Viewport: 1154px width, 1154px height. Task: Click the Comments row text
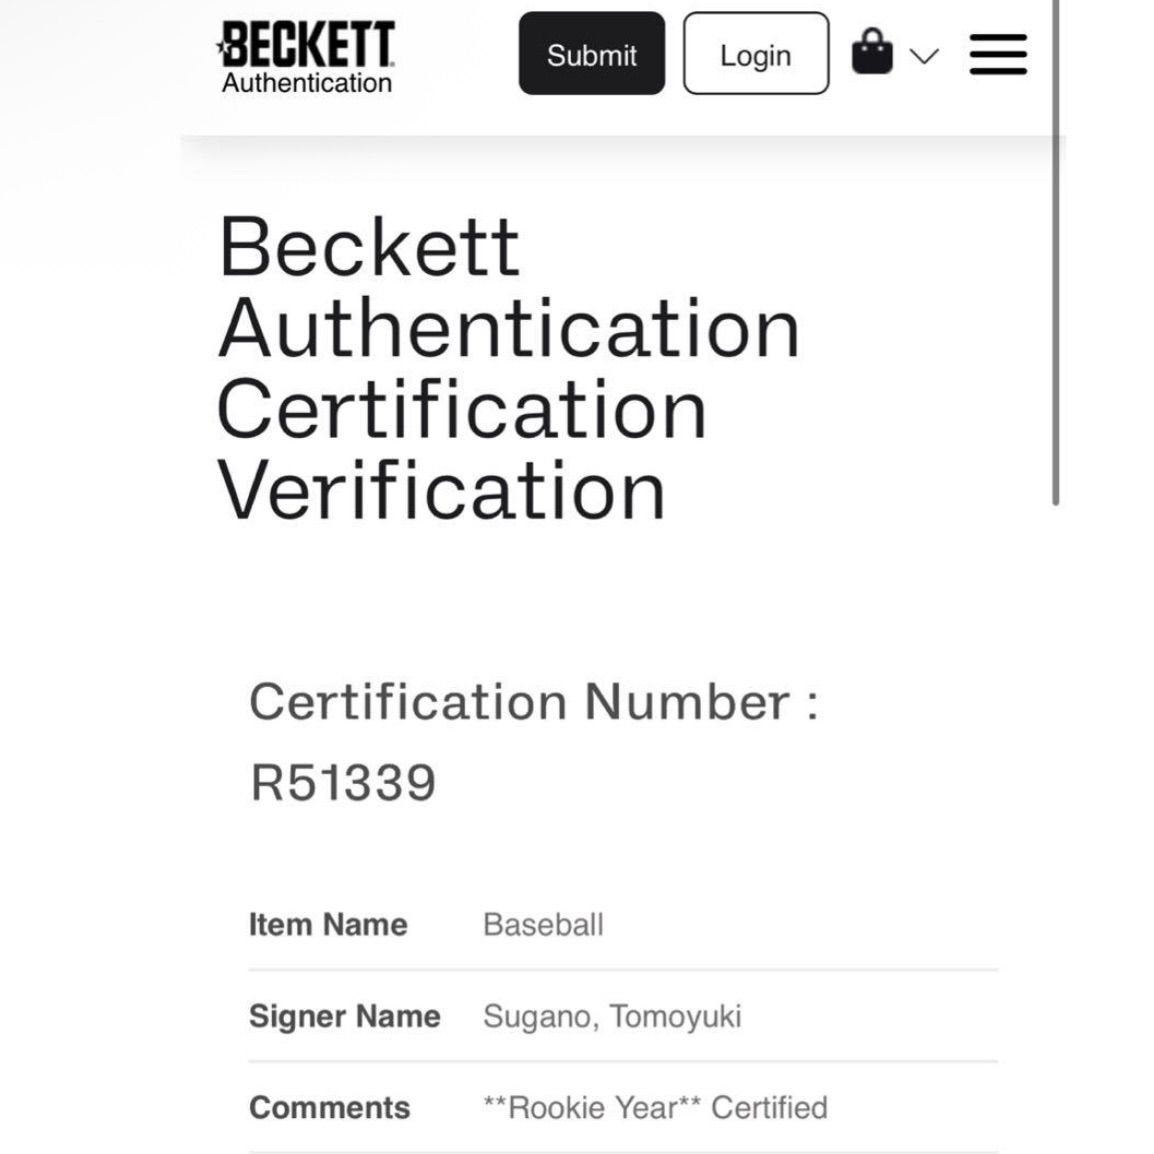point(655,1107)
